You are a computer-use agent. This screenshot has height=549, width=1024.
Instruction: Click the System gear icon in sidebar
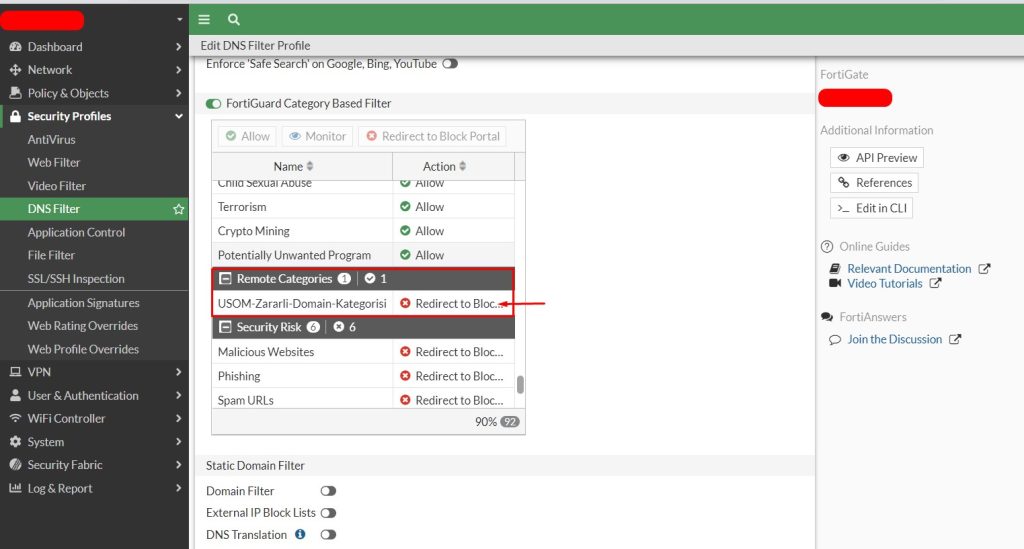15,442
